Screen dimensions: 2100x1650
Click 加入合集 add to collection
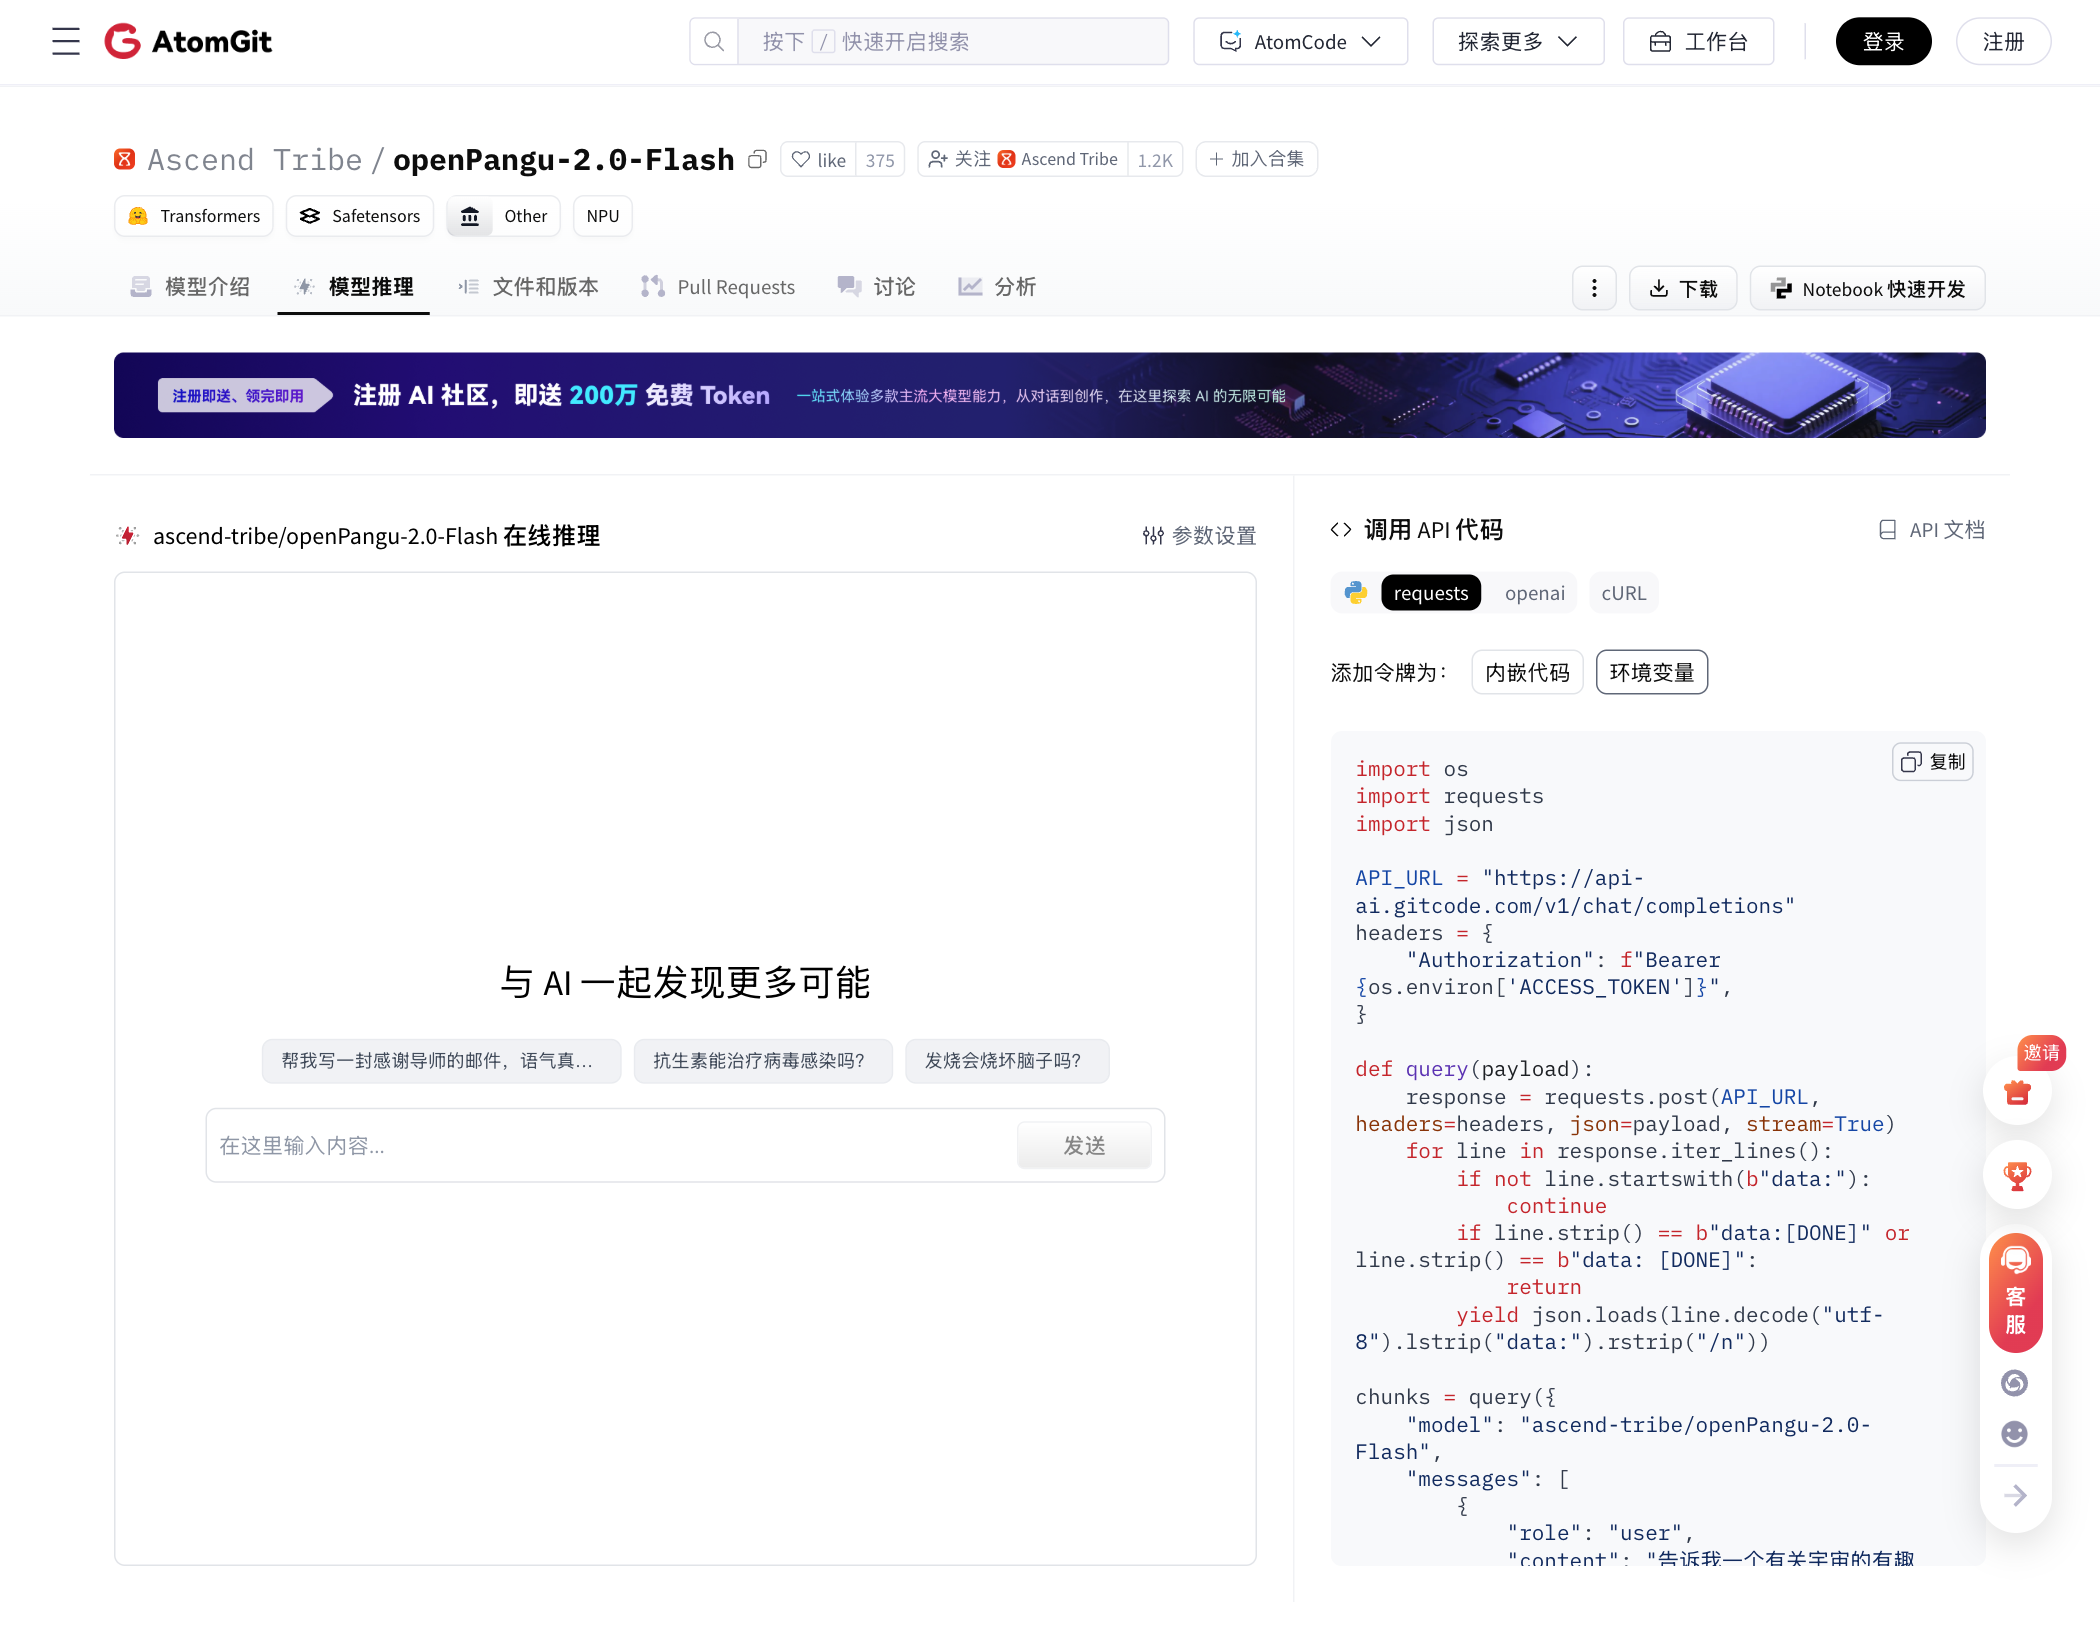click(1257, 159)
